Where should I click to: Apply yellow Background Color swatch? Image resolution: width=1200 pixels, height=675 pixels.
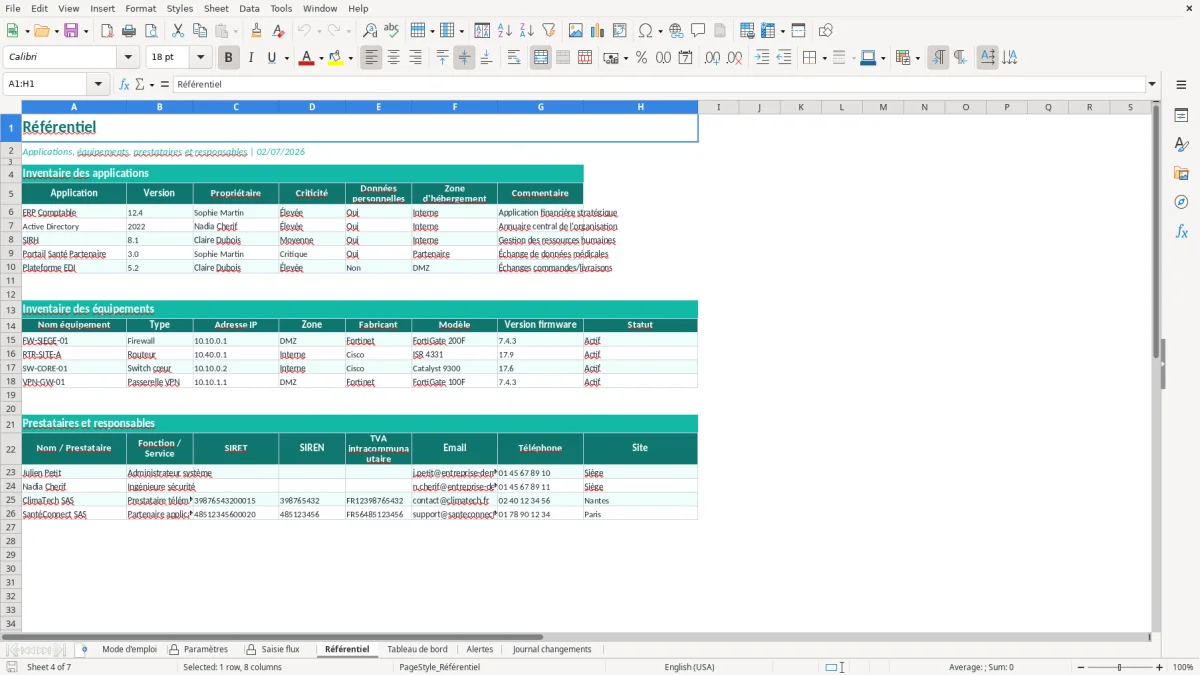click(x=336, y=58)
